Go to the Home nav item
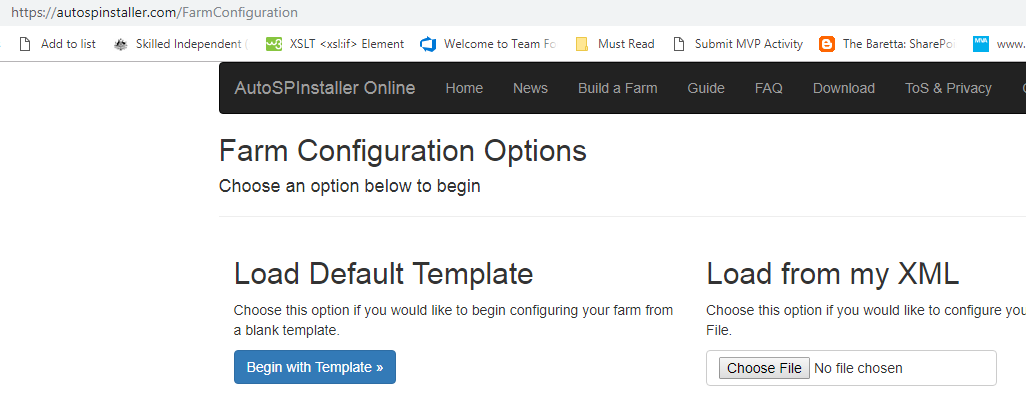This screenshot has width=1026, height=397. pyautogui.click(x=464, y=88)
